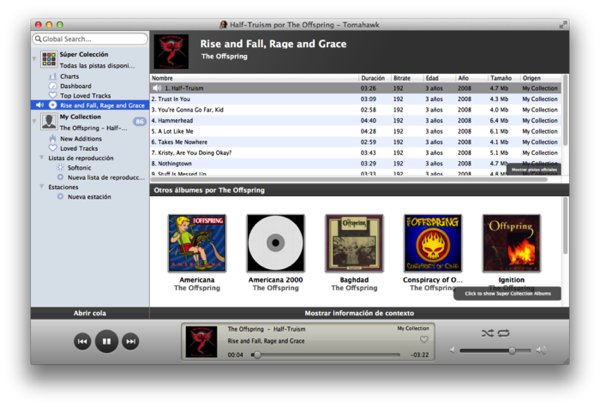Click The Offspring artist name in header
Screen dimensions: 600x407
[x=225, y=56]
